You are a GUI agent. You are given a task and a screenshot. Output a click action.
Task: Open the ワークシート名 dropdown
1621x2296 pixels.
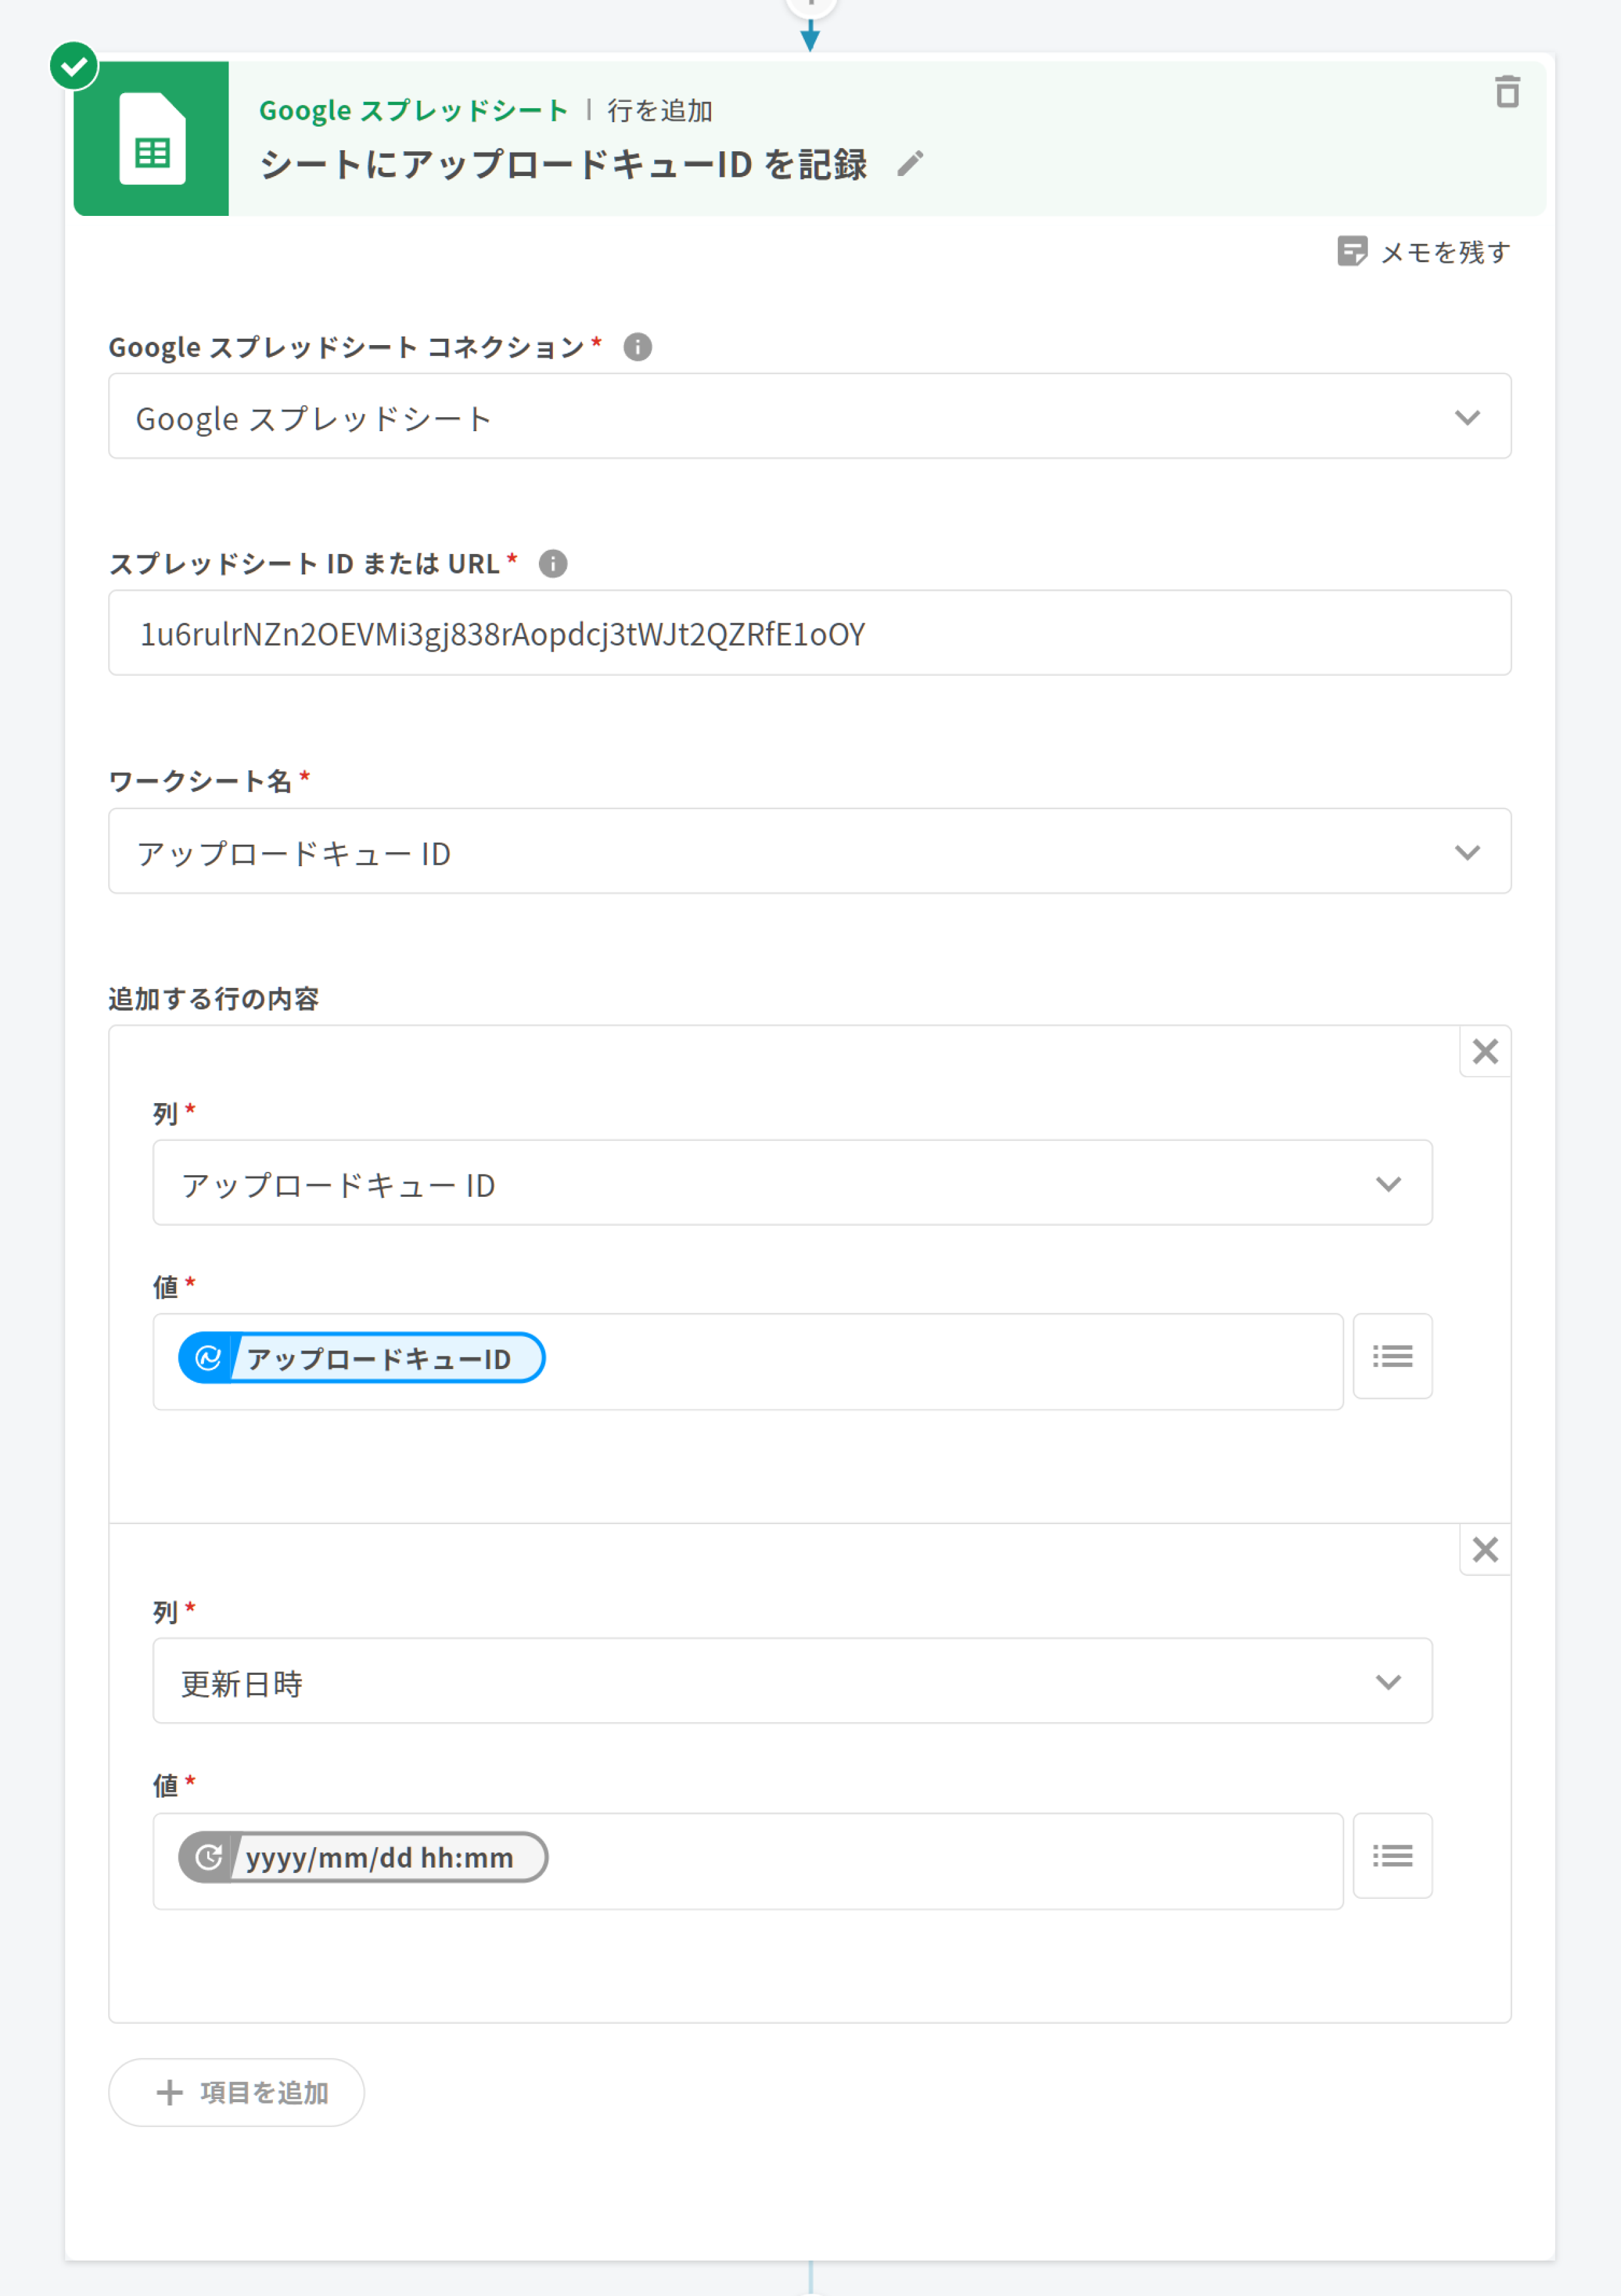(x=1466, y=852)
